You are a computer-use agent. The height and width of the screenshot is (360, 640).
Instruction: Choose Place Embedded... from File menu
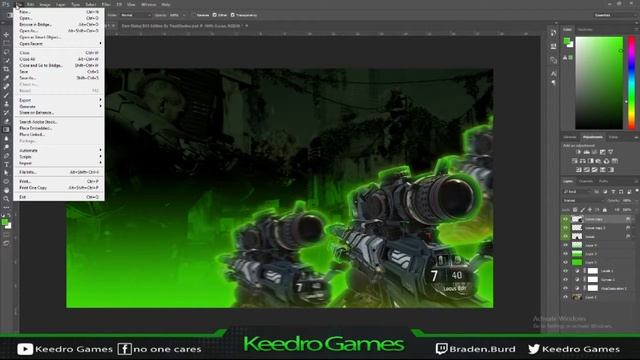pos(59,128)
